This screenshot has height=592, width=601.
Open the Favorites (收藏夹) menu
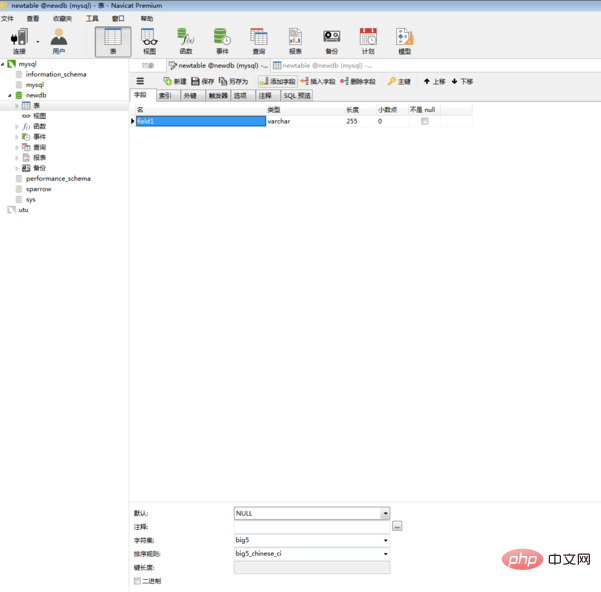point(62,18)
